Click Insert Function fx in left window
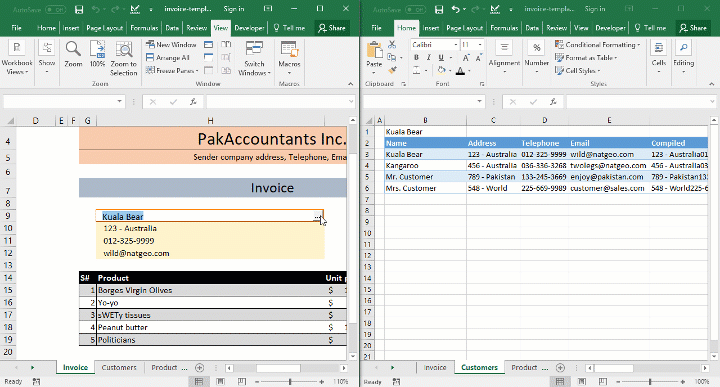This screenshot has height=387, width=720. [193, 101]
